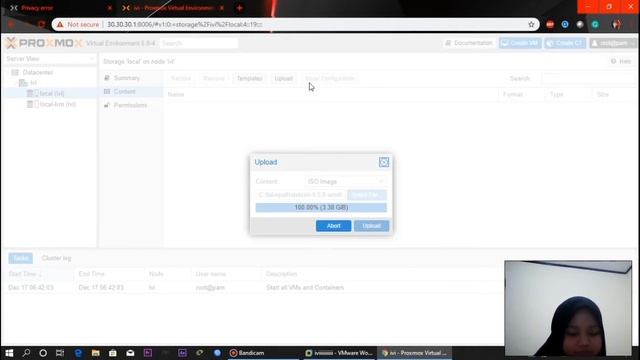Click the selected file path field

pos(301,195)
